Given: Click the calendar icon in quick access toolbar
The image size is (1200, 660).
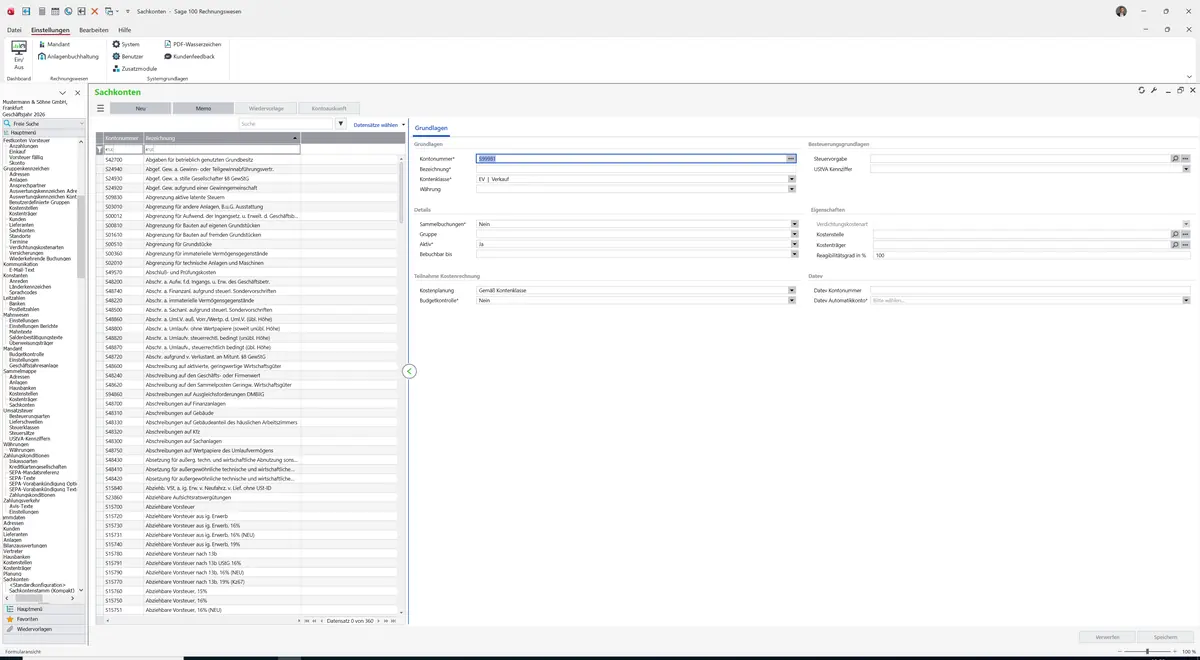Looking at the screenshot, I should [55, 10].
